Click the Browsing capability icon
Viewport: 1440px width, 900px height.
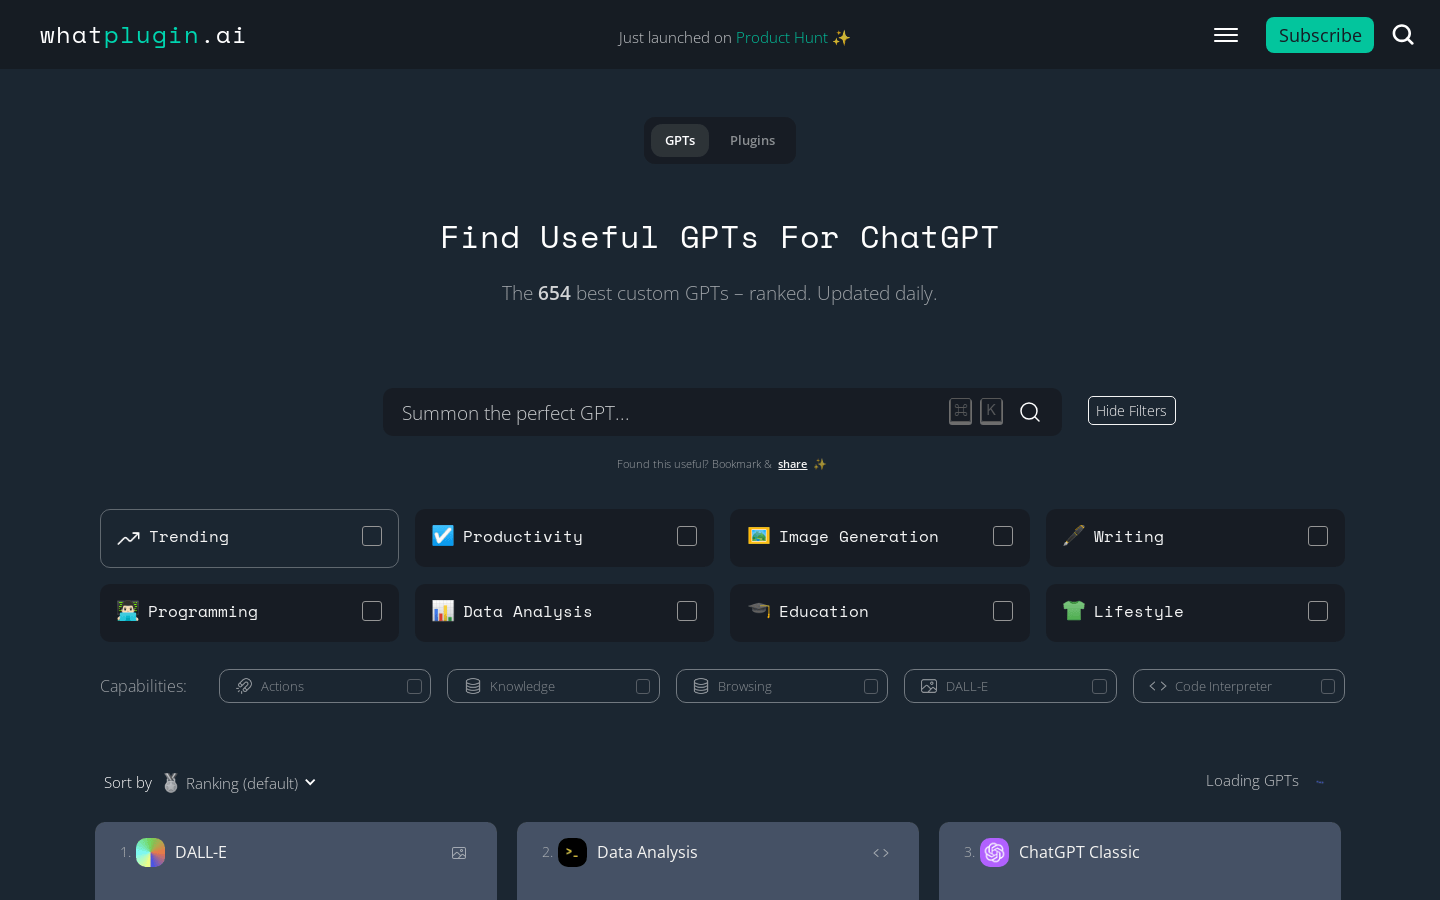point(701,686)
